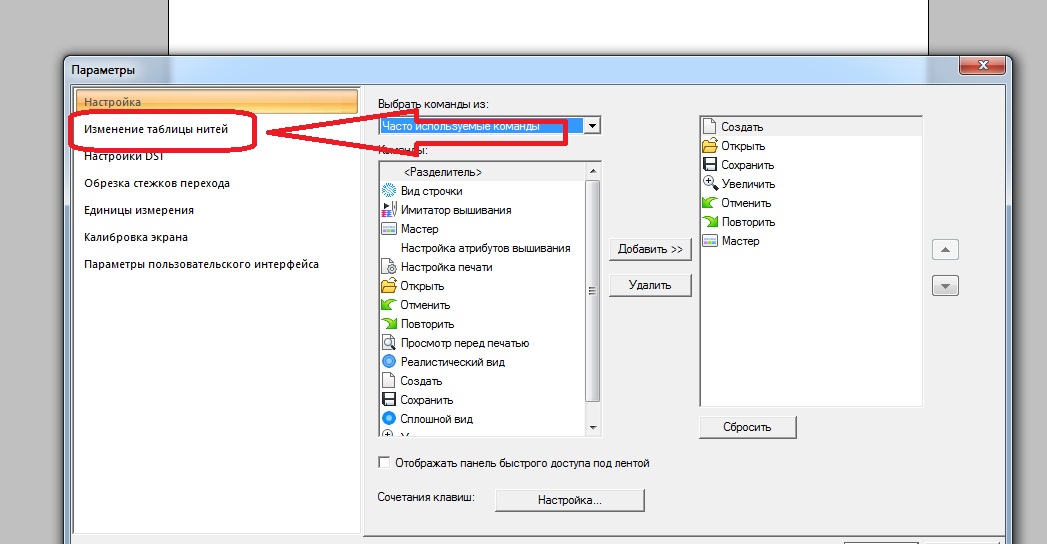Select 'Увеличить' text in quick access list
Image resolution: width=1047 pixels, height=544 pixels.
[748, 184]
